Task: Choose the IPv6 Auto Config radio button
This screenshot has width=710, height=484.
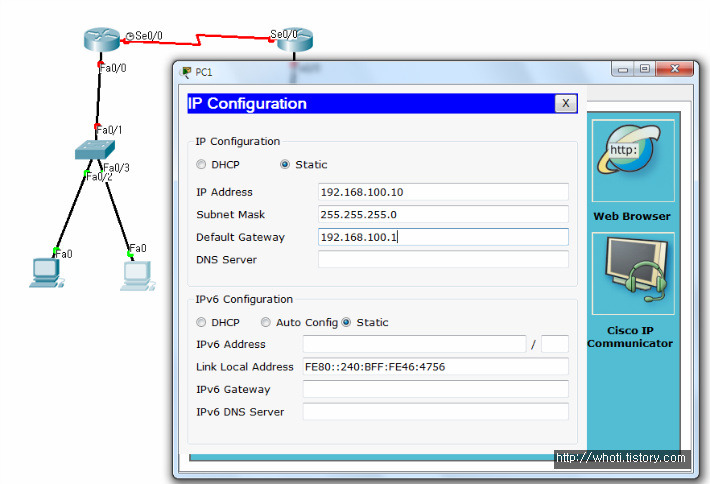Action: tap(266, 322)
